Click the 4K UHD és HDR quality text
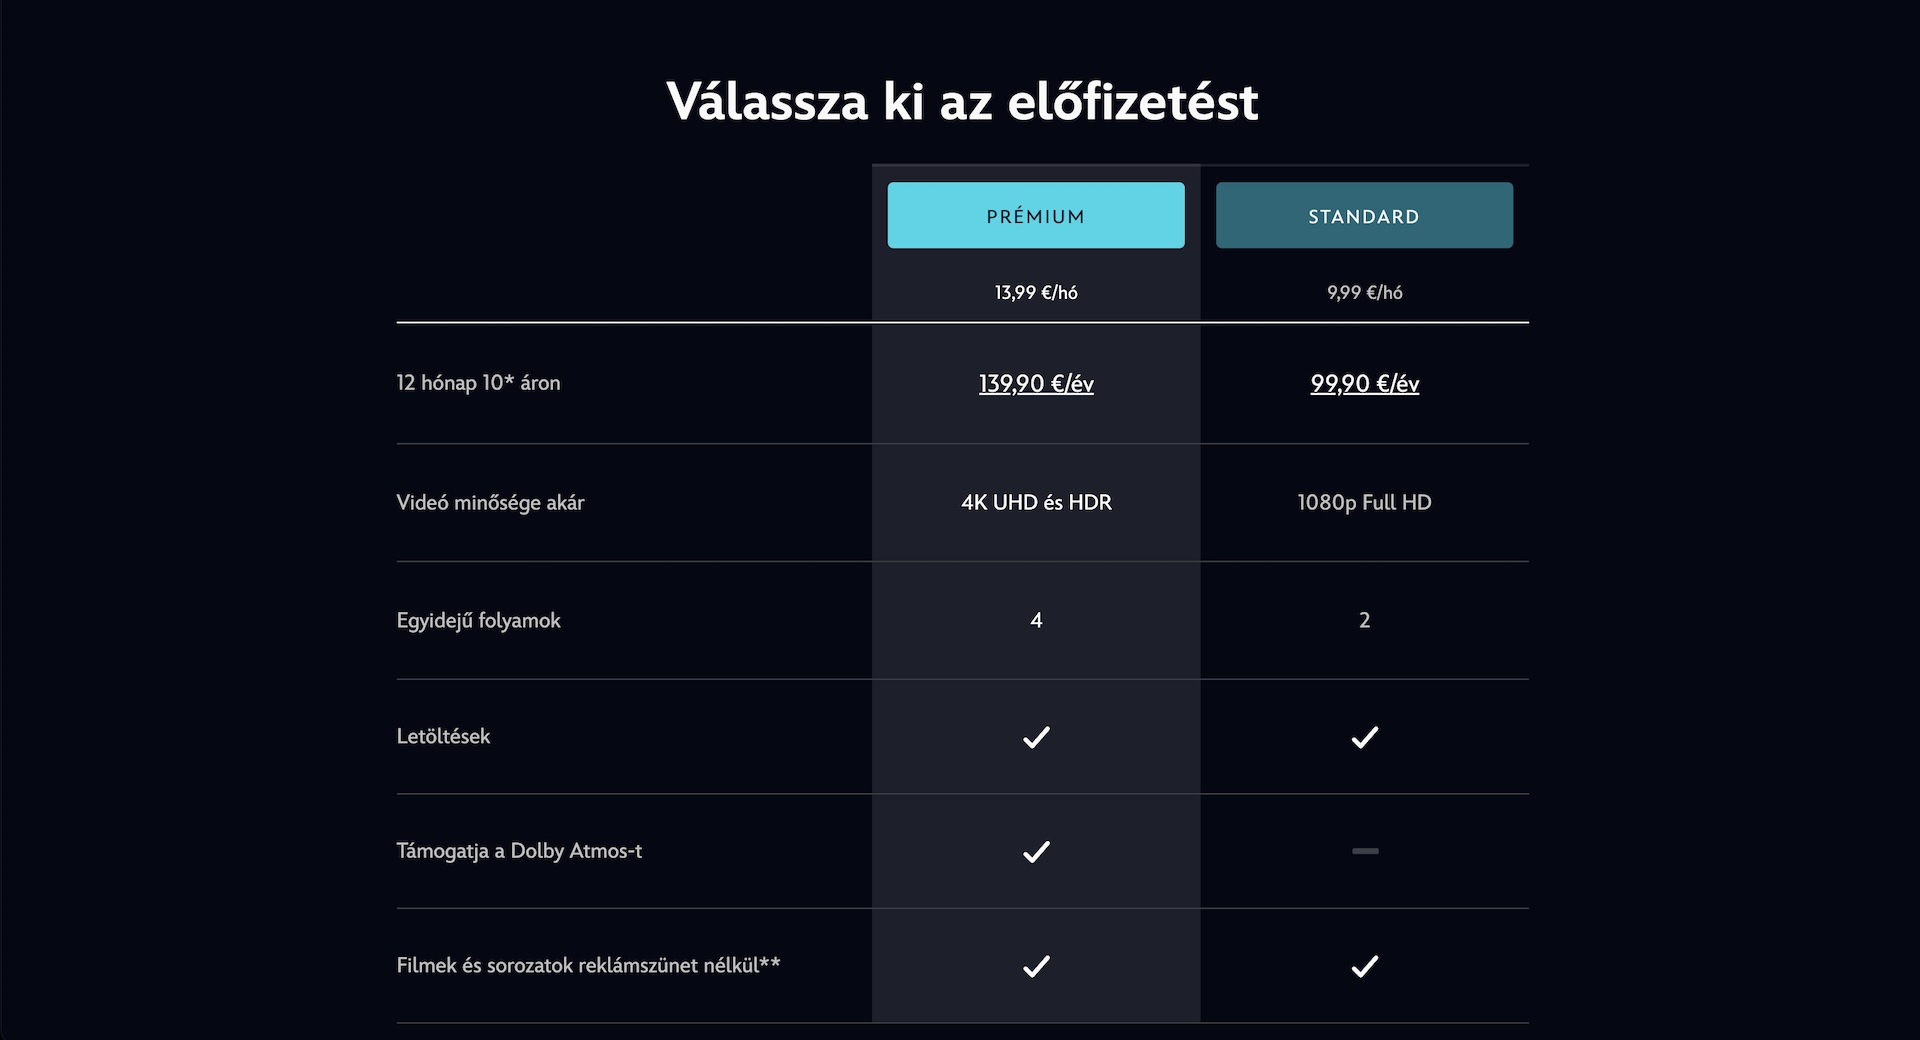Viewport: 1920px width, 1040px height. [1036, 502]
